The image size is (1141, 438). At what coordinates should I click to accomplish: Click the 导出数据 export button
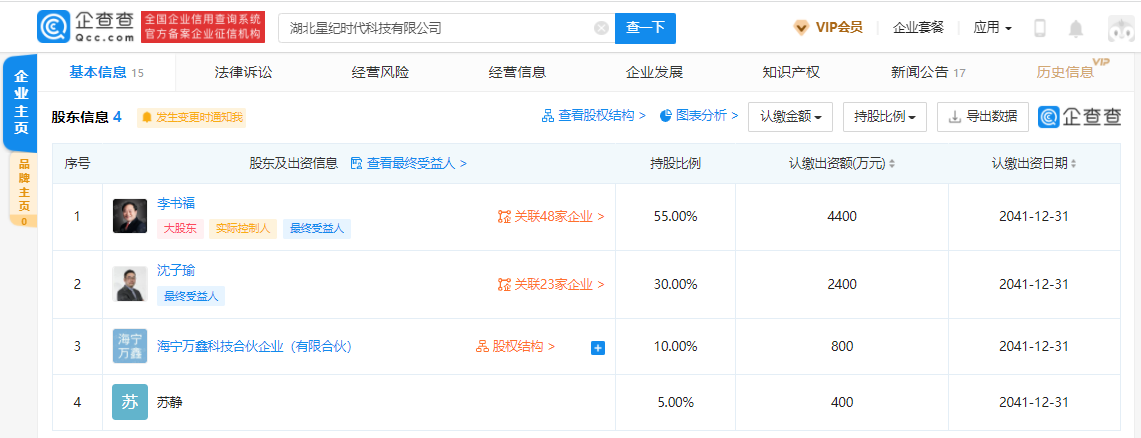click(x=982, y=116)
